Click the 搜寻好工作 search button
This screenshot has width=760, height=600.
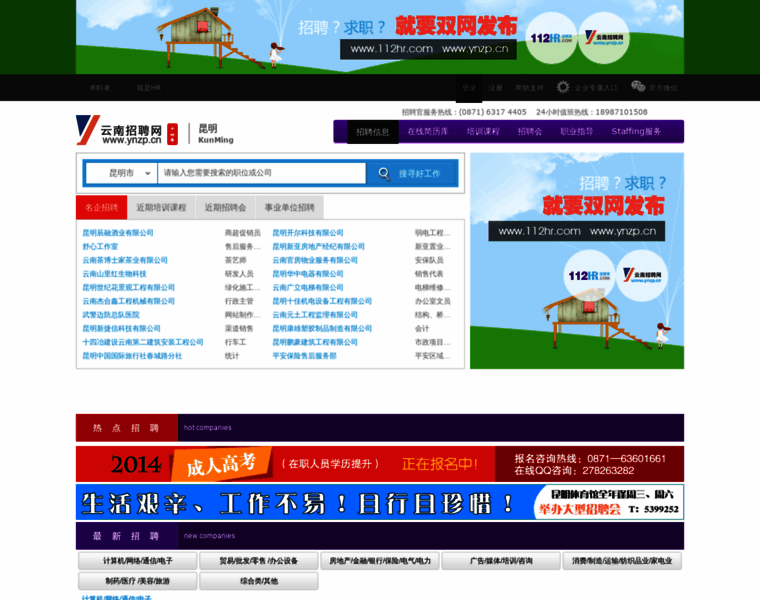click(412, 173)
